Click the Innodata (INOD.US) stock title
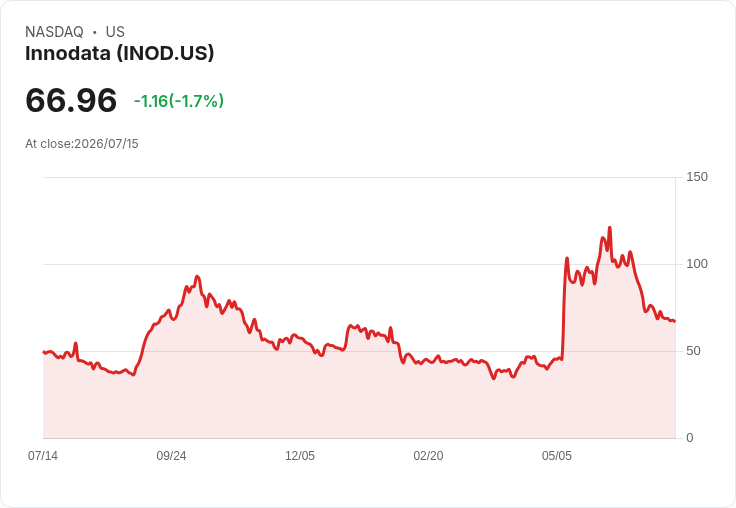The image size is (736, 508). tap(119, 53)
